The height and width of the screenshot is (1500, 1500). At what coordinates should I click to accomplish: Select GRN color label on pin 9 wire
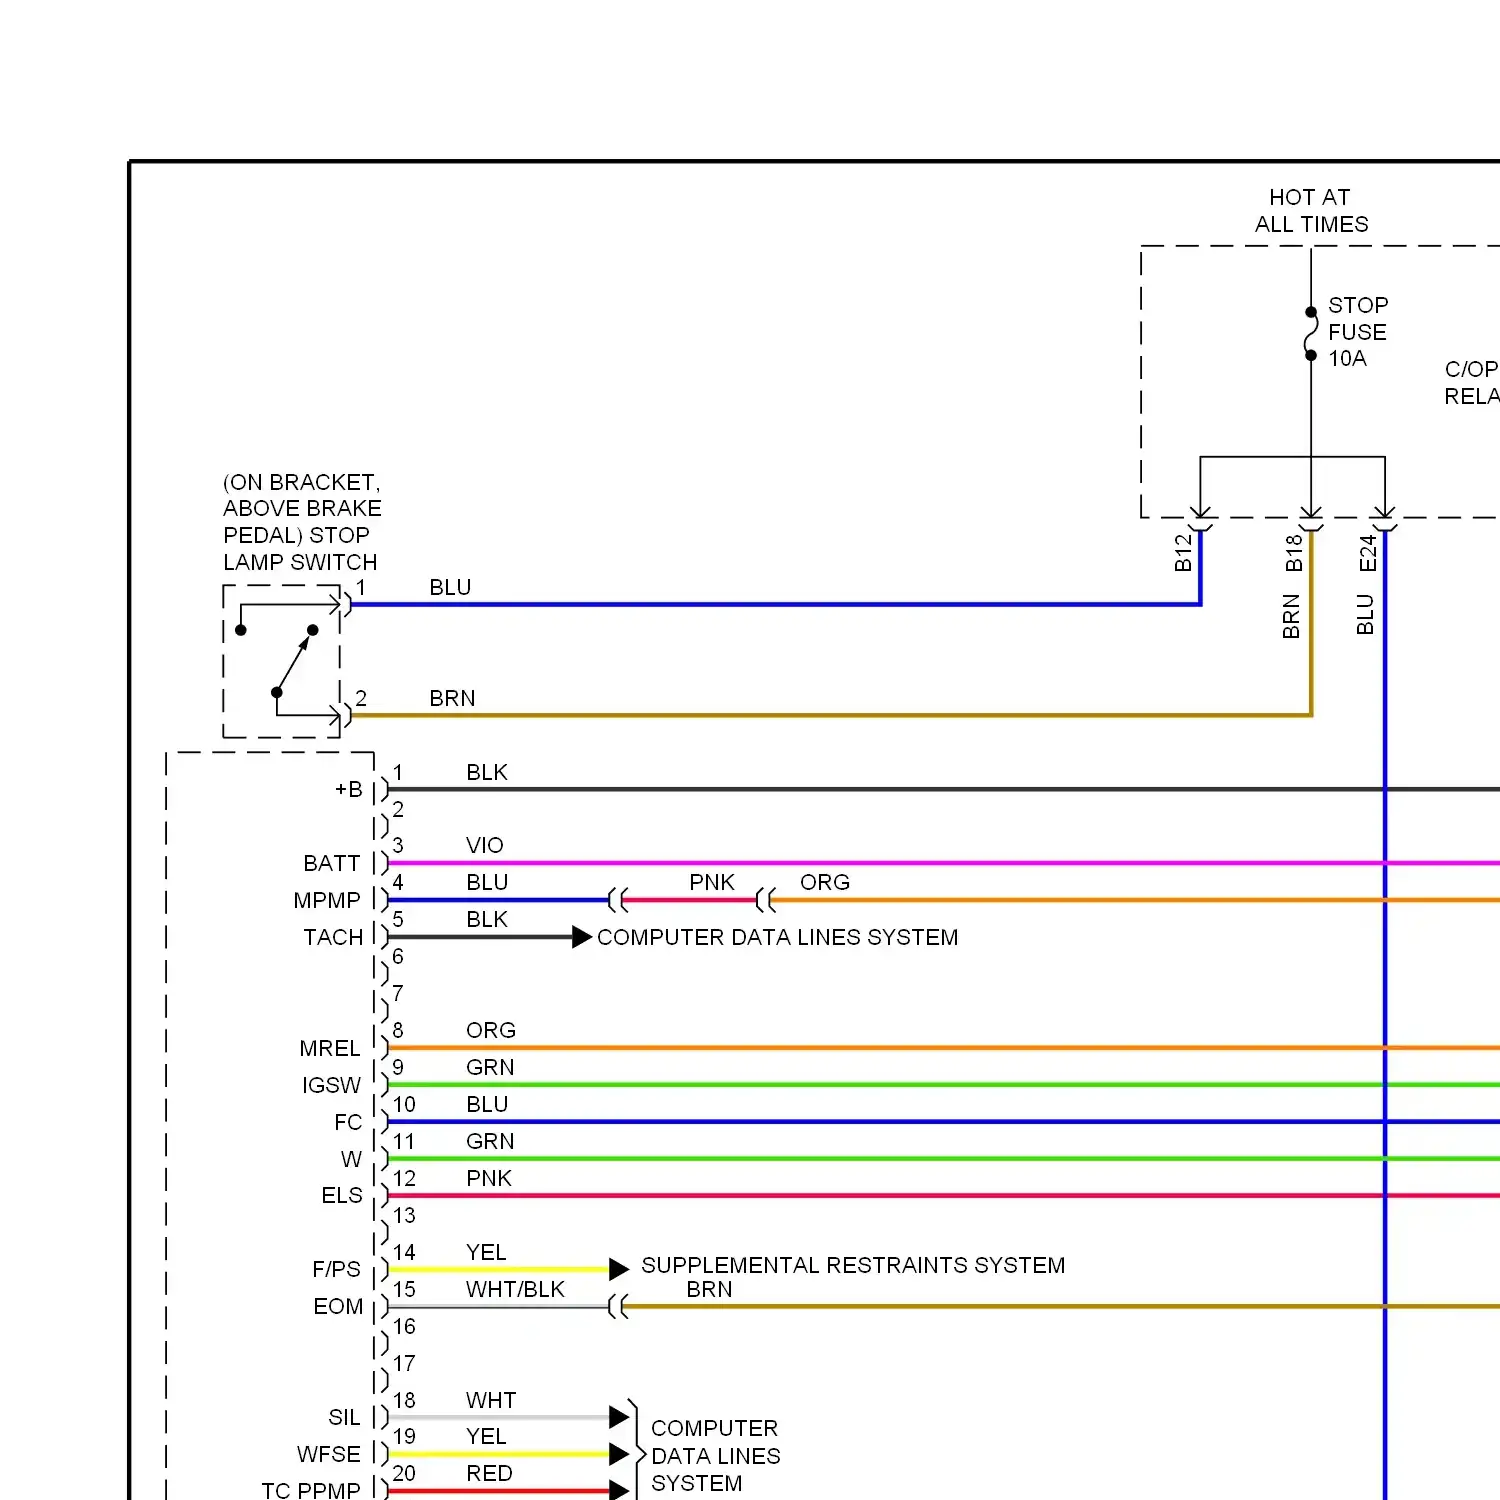pos(490,1067)
